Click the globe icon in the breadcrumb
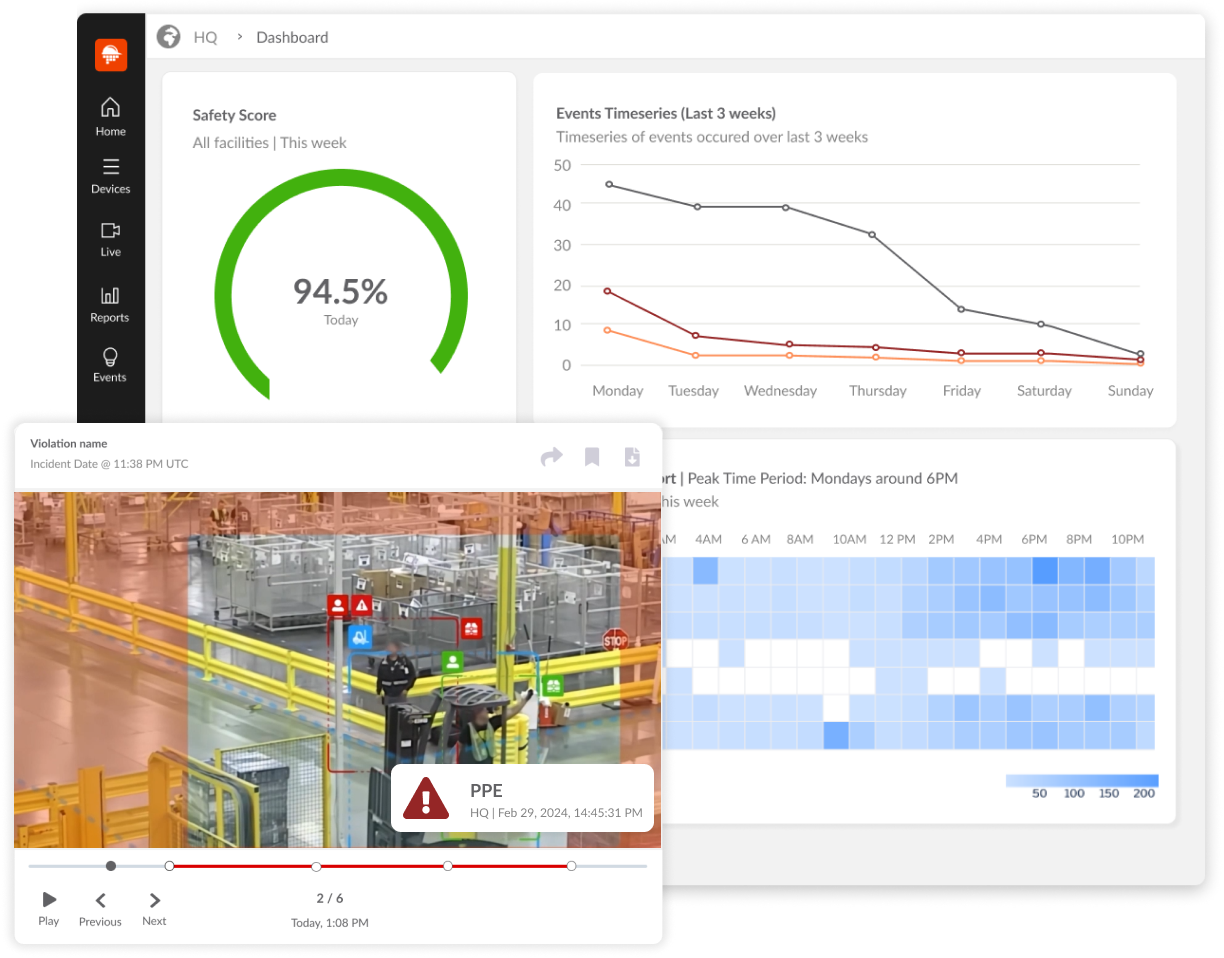The height and width of the screenshot is (958, 1224). tap(168, 36)
